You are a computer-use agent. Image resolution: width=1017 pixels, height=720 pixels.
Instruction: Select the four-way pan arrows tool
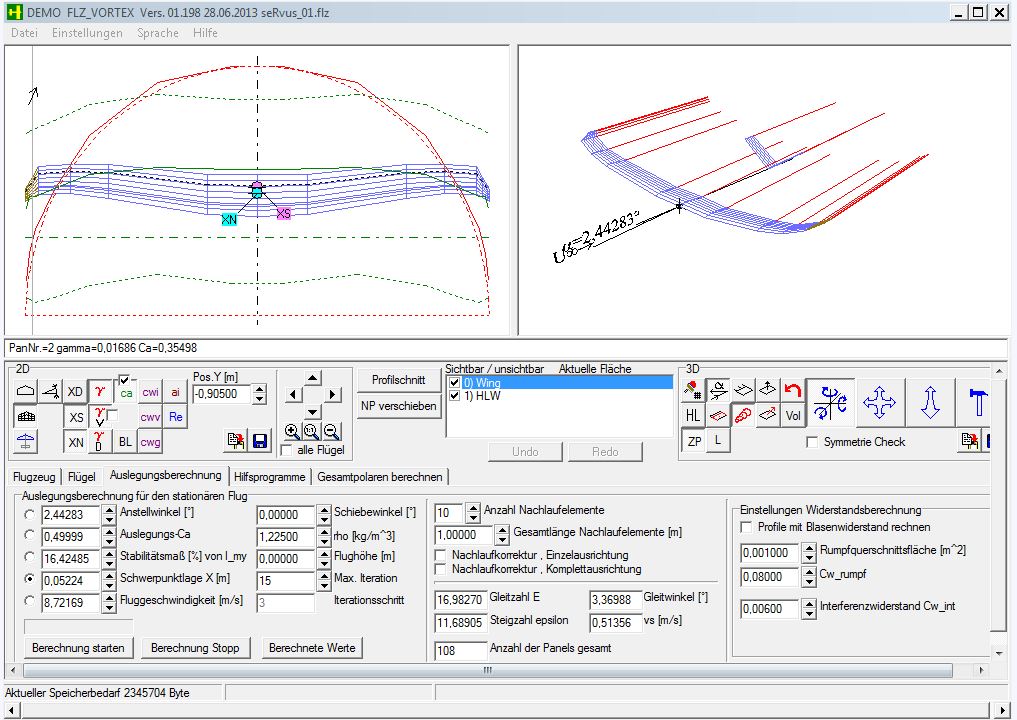[880, 403]
